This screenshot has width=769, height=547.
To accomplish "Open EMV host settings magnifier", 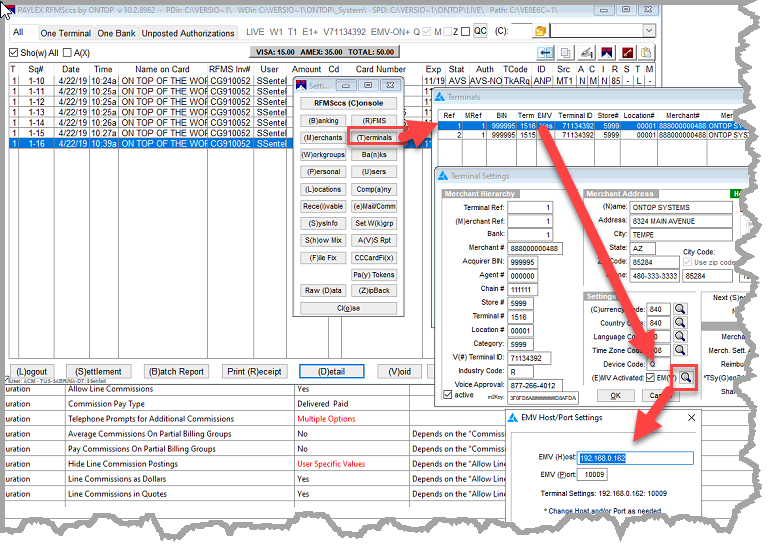I will pos(686,377).
